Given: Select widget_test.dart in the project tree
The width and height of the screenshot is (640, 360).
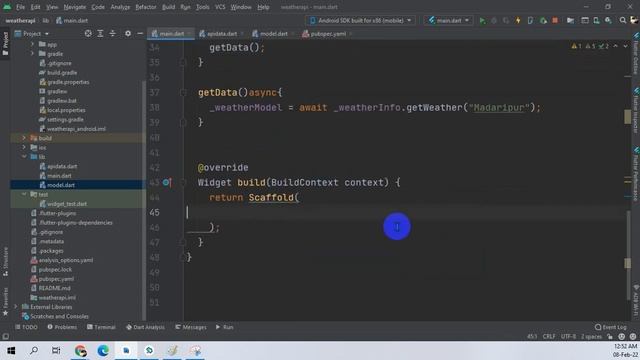Looking at the screenshot, I should 67,204.
